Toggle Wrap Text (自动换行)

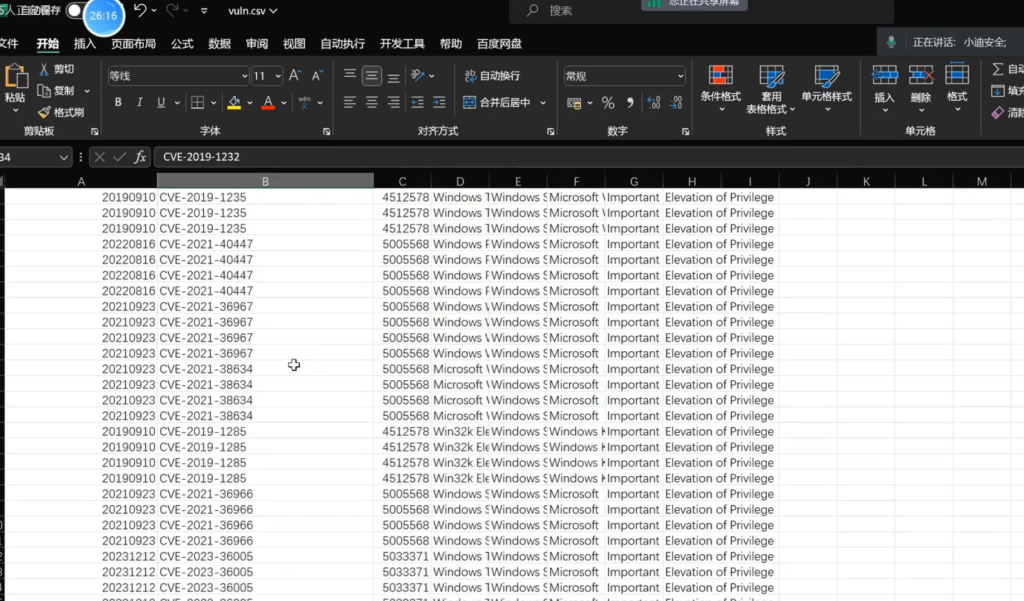[492, 76]
